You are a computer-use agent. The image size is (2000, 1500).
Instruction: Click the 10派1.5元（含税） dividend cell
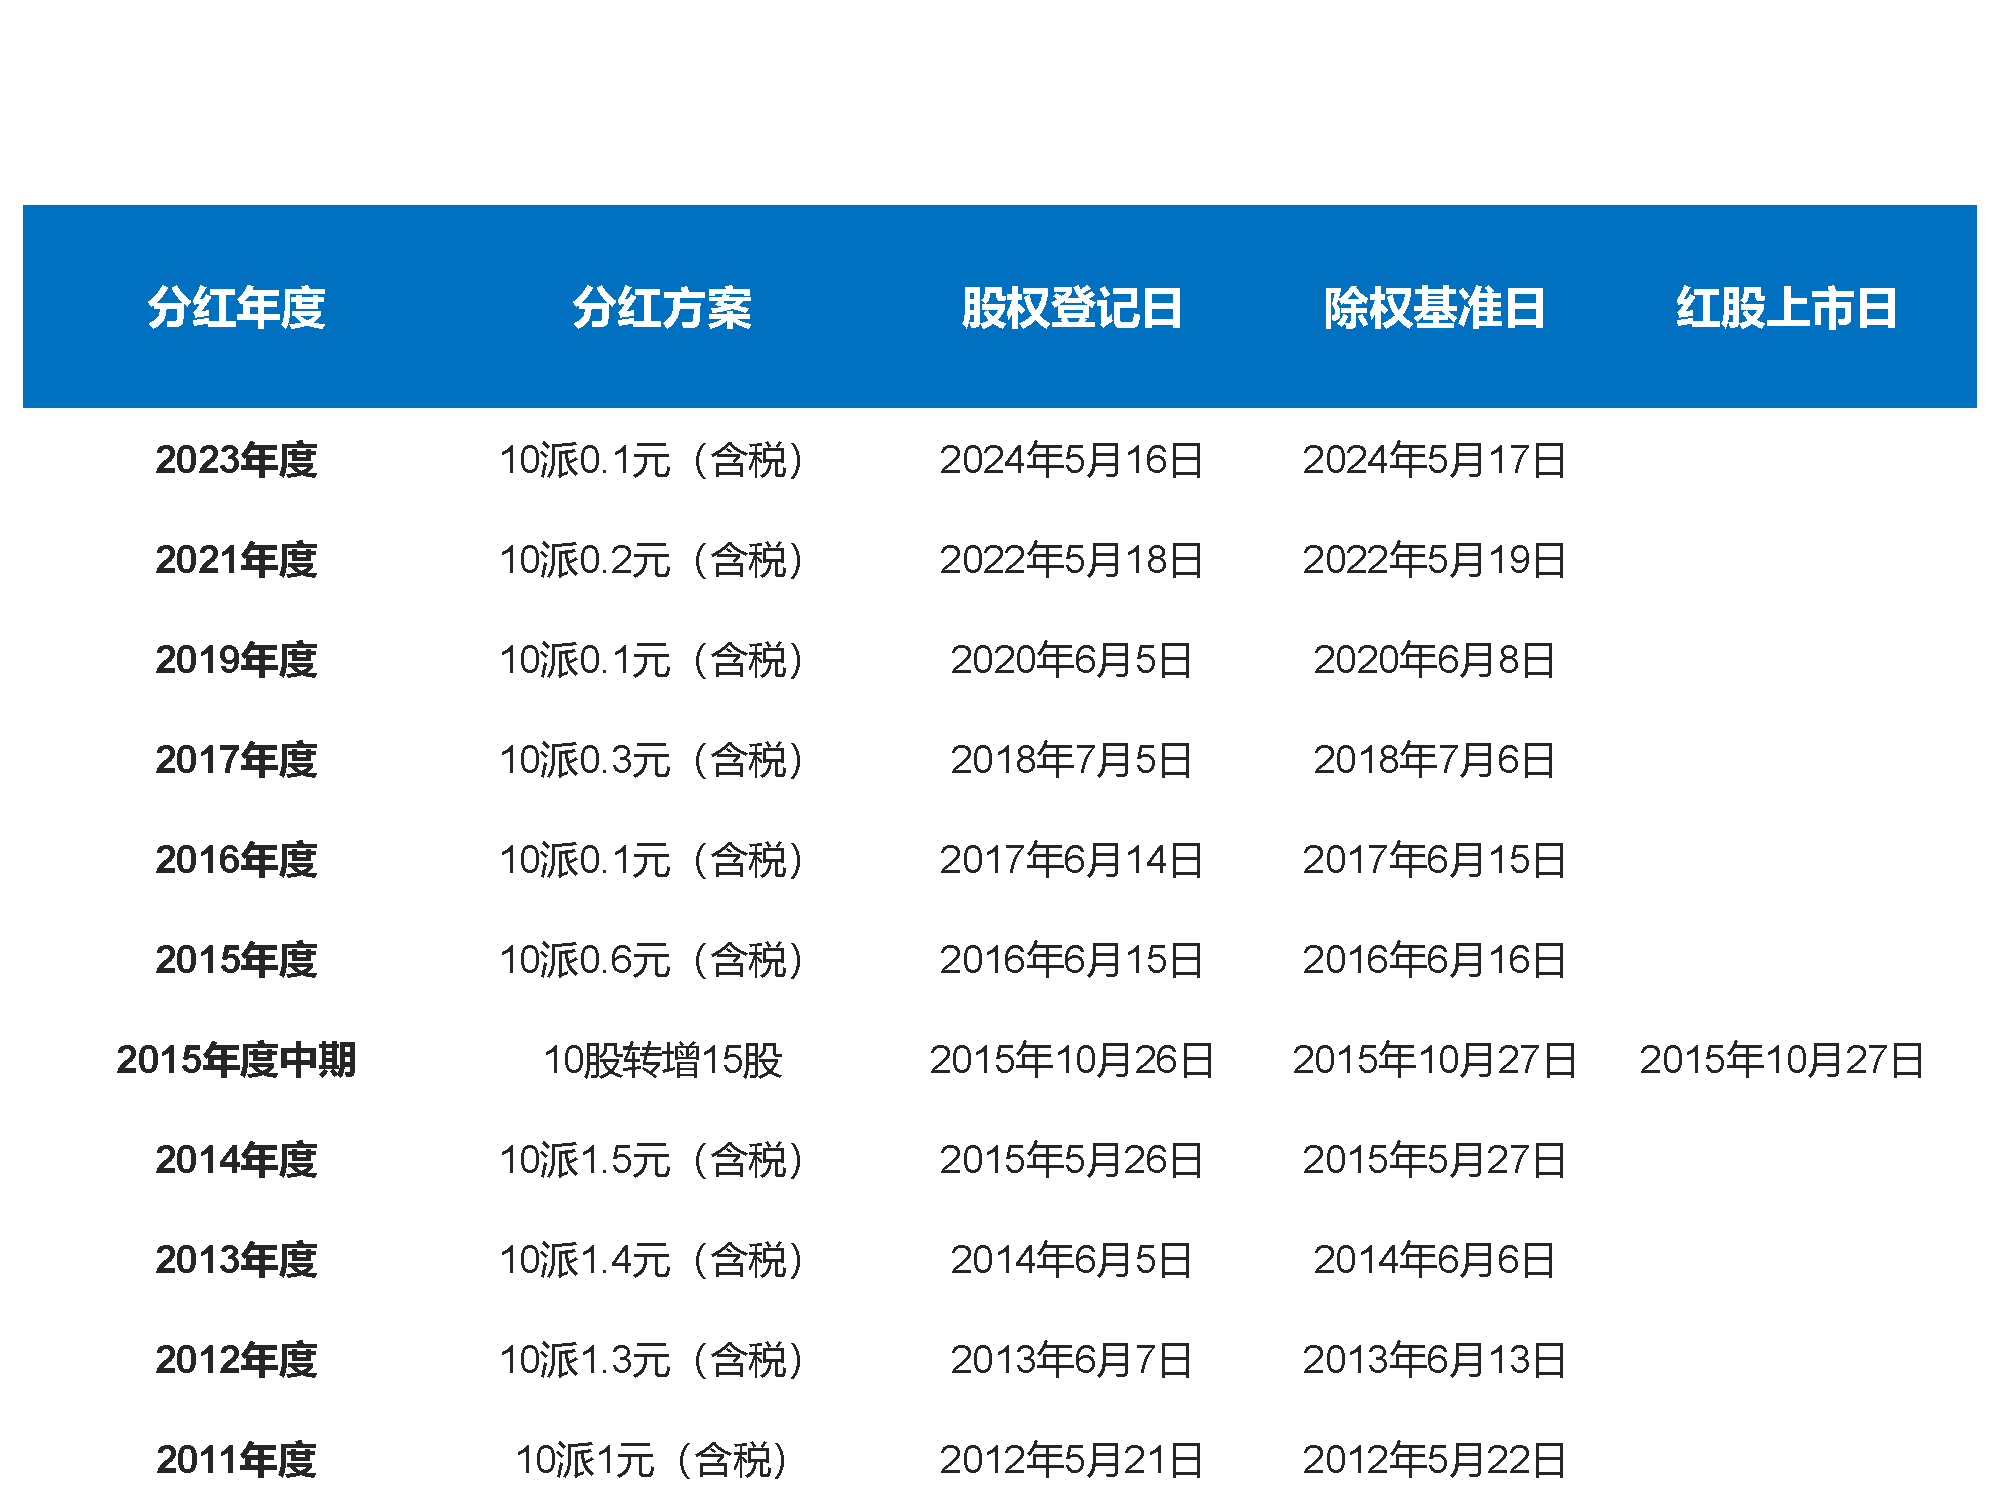pos(652,1160)
